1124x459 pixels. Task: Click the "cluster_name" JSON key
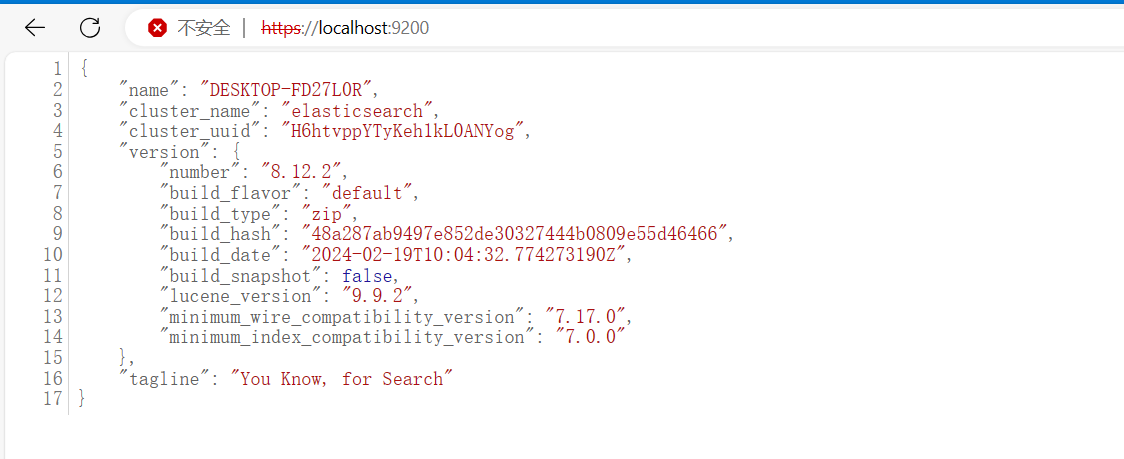[190, 110]
